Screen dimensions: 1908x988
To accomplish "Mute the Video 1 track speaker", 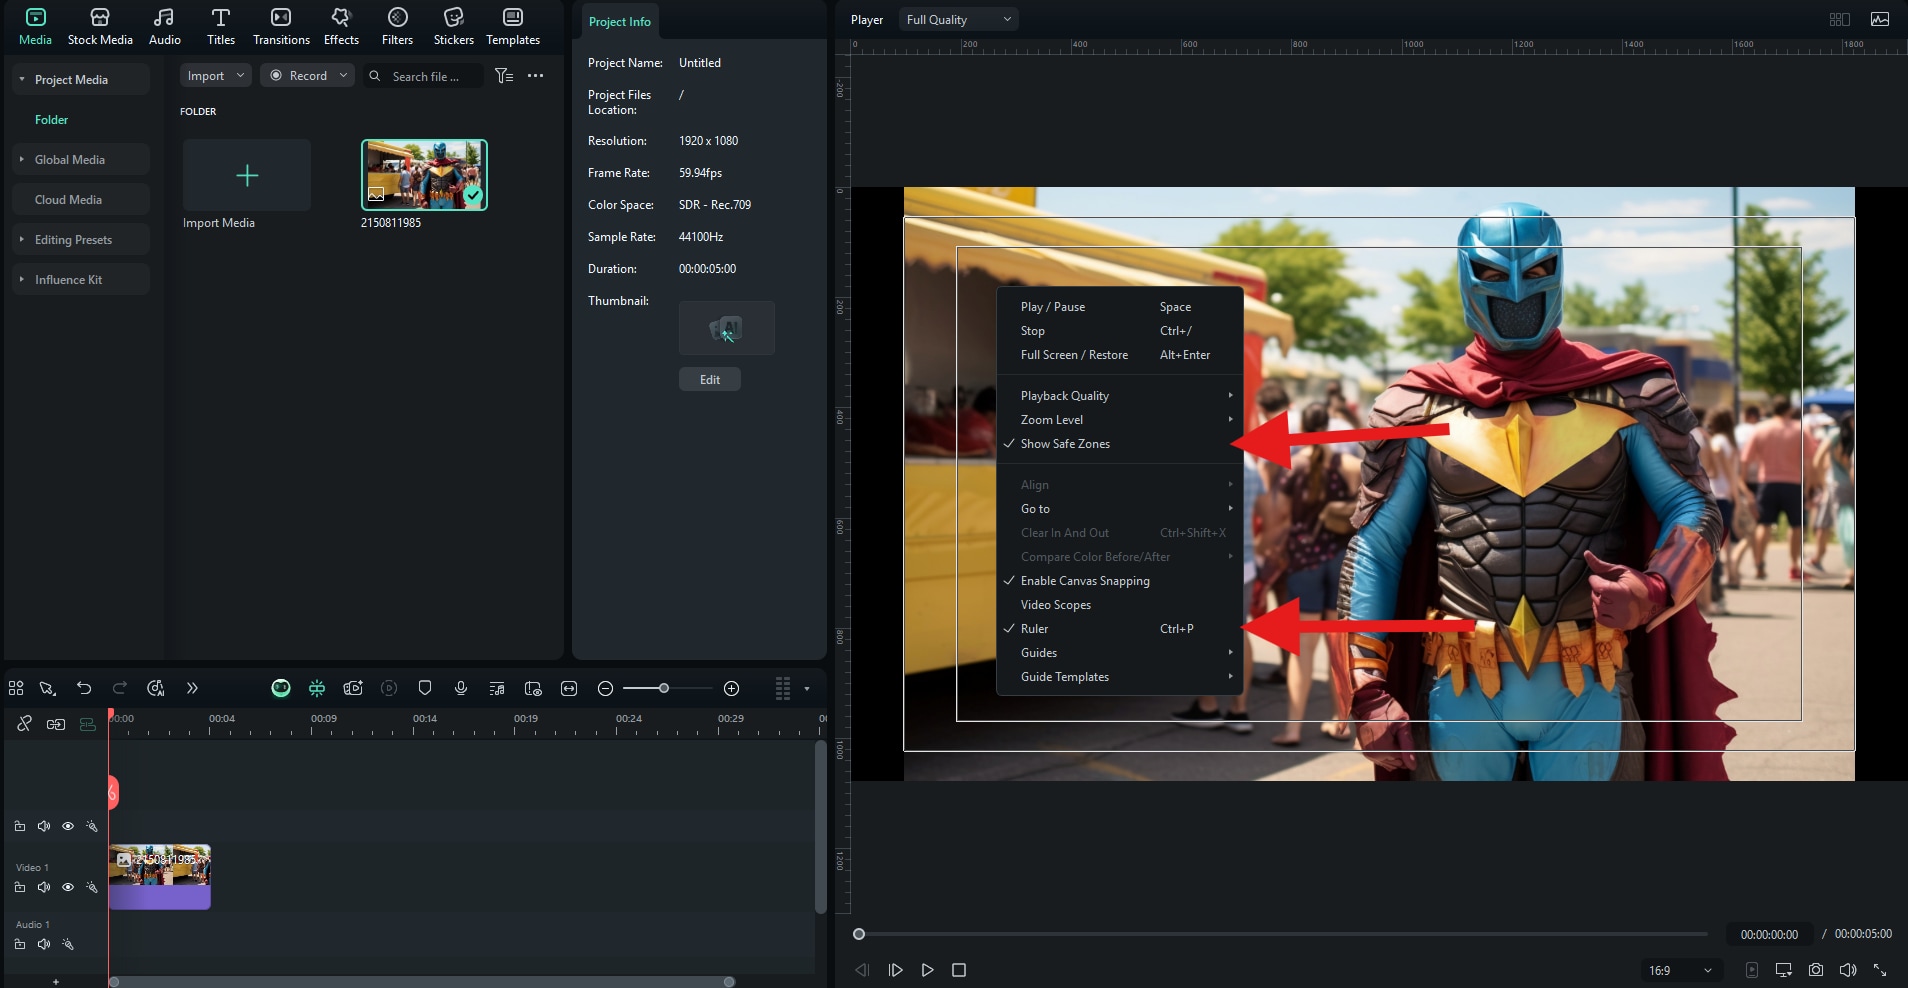I will 44,887.
